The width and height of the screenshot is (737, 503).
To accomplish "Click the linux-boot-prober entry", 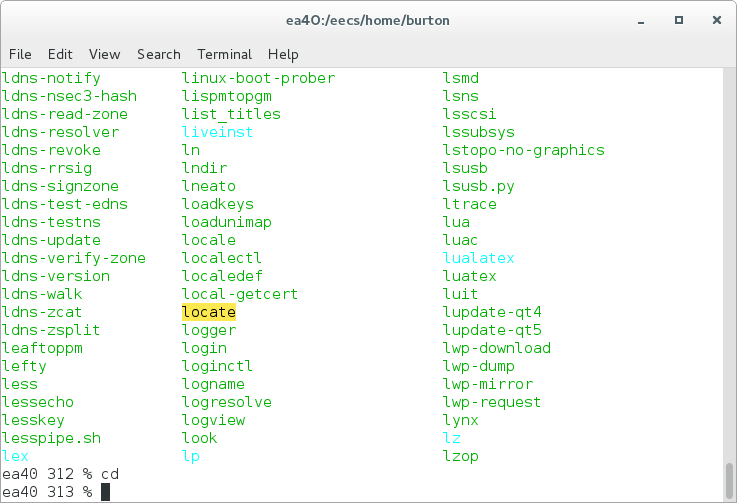I will point(259,78).
